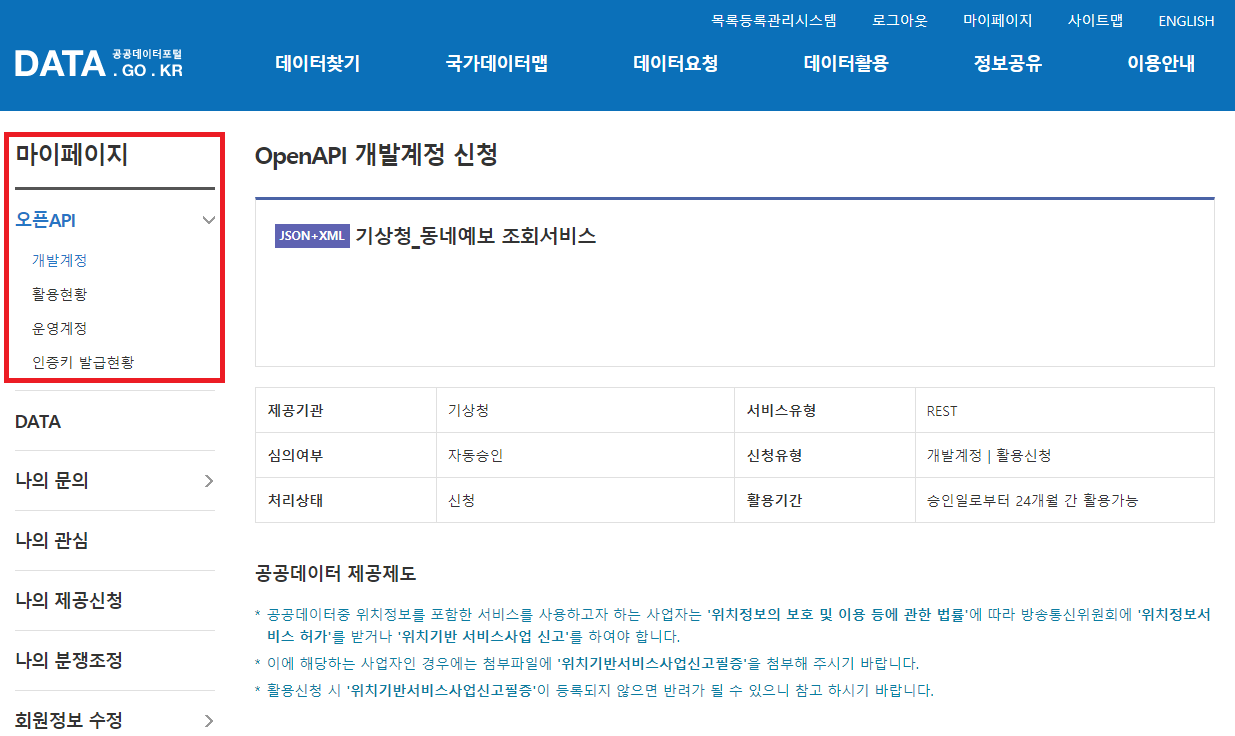Click the REST value cell

pyautogui.click(x=1064, y=410)
